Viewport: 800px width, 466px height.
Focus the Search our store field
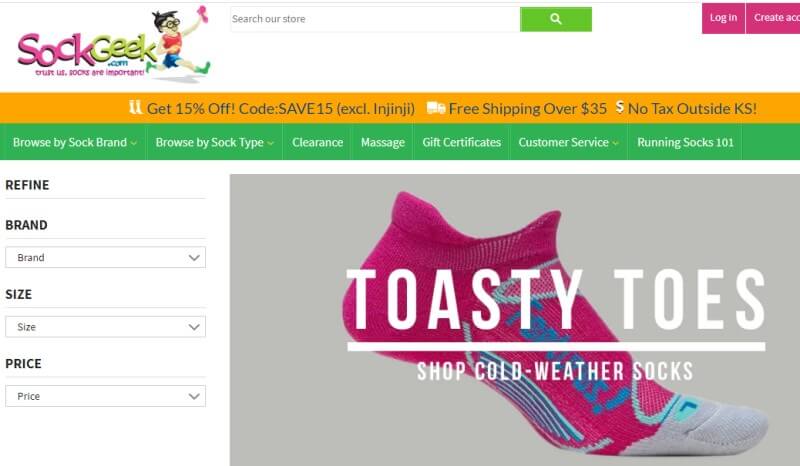point(375,19)
